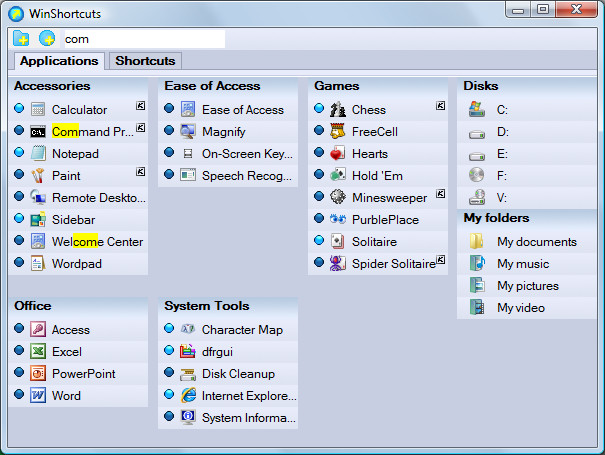Image resolution: width=605 pixels, height=455 pixels.
Task: Toggle the bullet next to Magnify
Action: tap(169, 130)
